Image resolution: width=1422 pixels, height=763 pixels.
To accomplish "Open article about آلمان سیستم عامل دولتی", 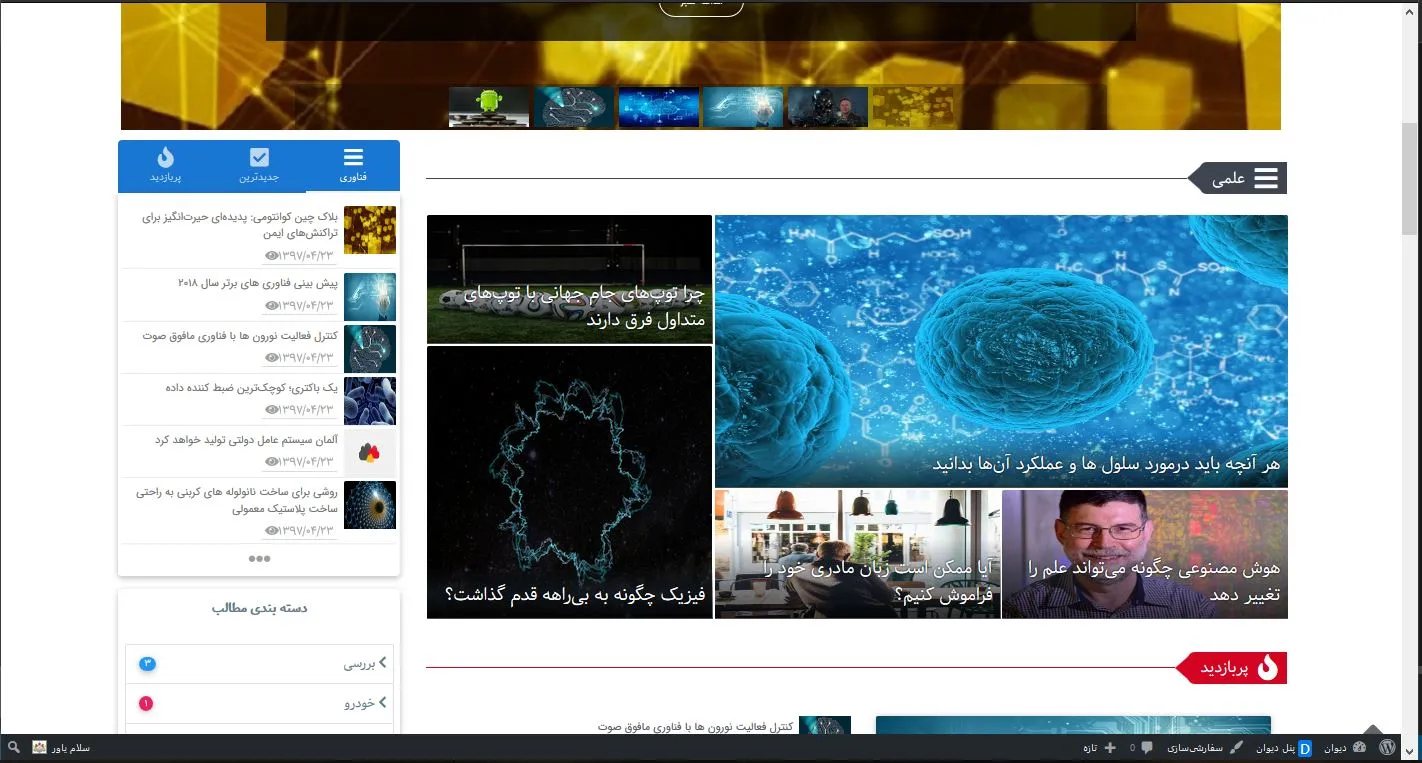I will point(254,440).
